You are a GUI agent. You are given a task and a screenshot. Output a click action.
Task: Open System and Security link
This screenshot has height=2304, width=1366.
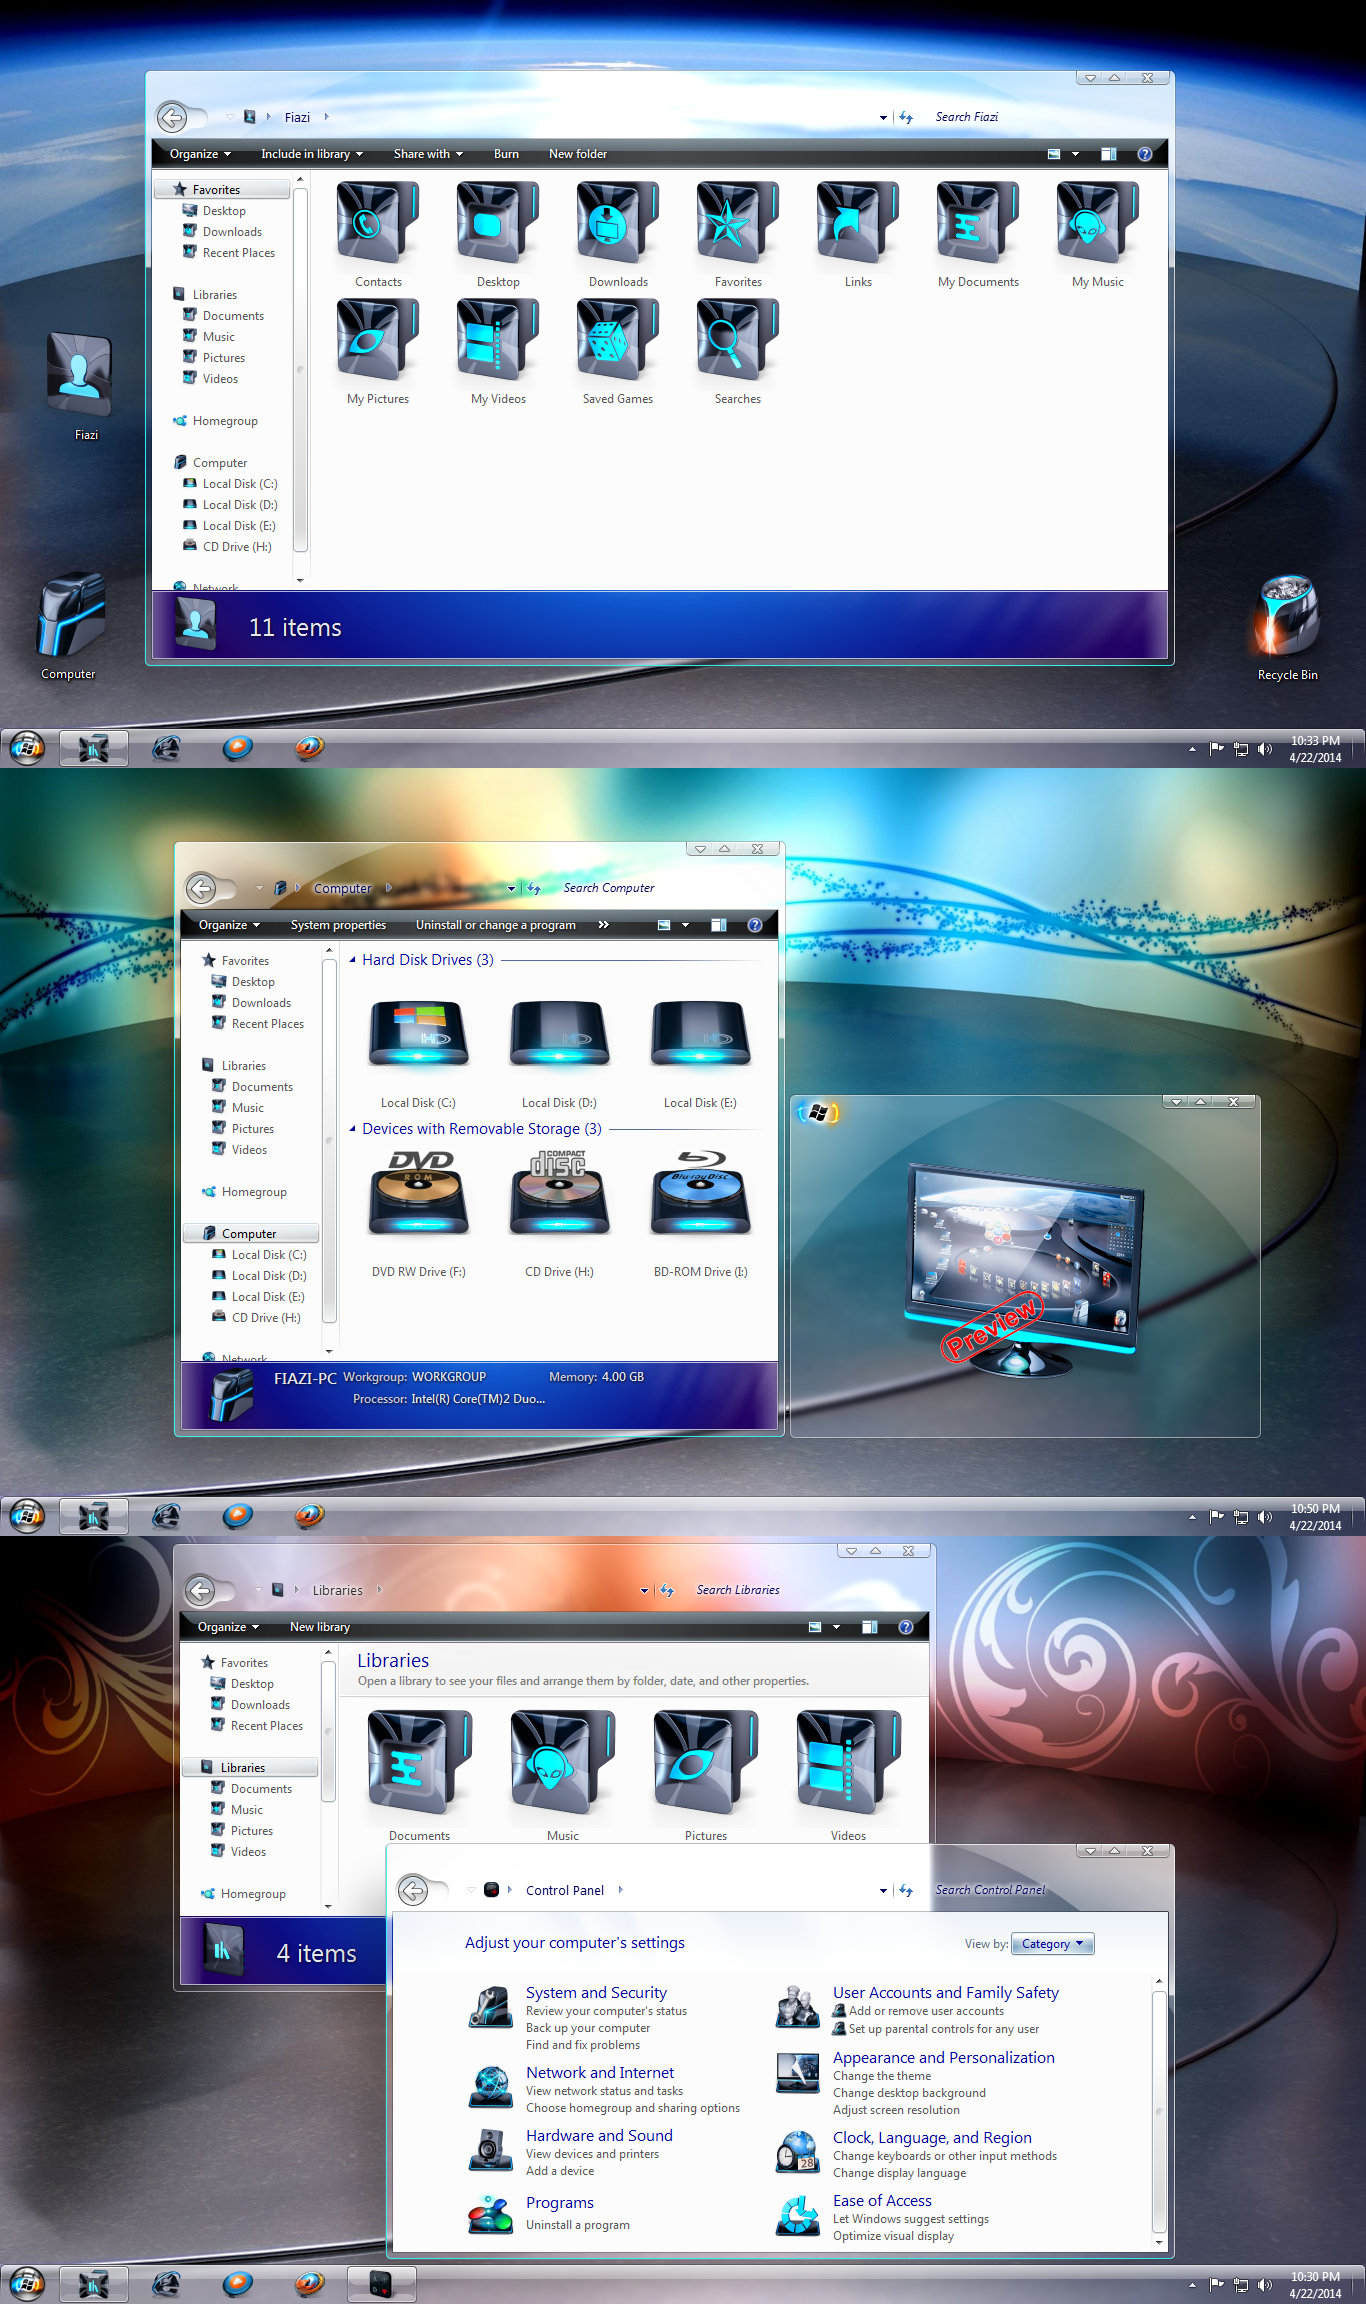[x=596, y=1993]
